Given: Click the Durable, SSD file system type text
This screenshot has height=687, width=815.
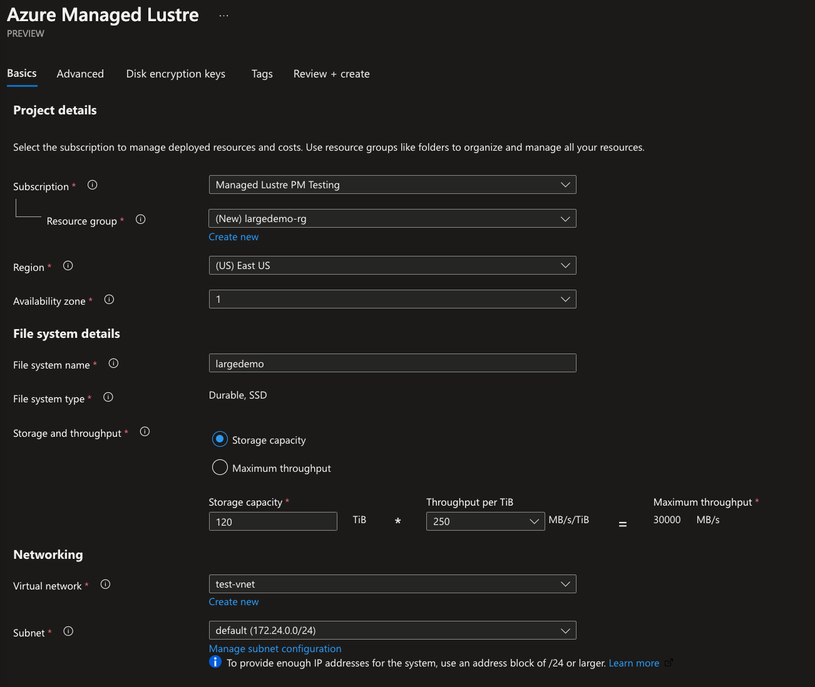Looking at the screenshot, I should click(x=238, y=395).
